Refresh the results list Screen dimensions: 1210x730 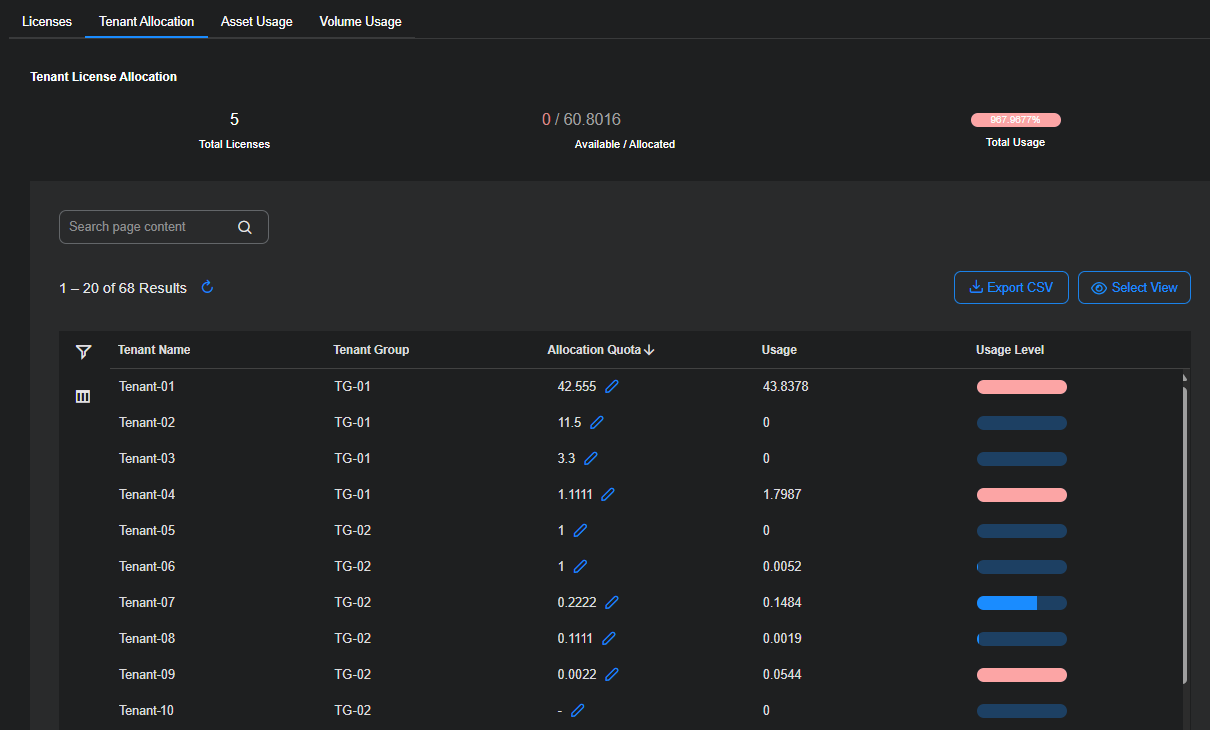click(x=207, y=287)
